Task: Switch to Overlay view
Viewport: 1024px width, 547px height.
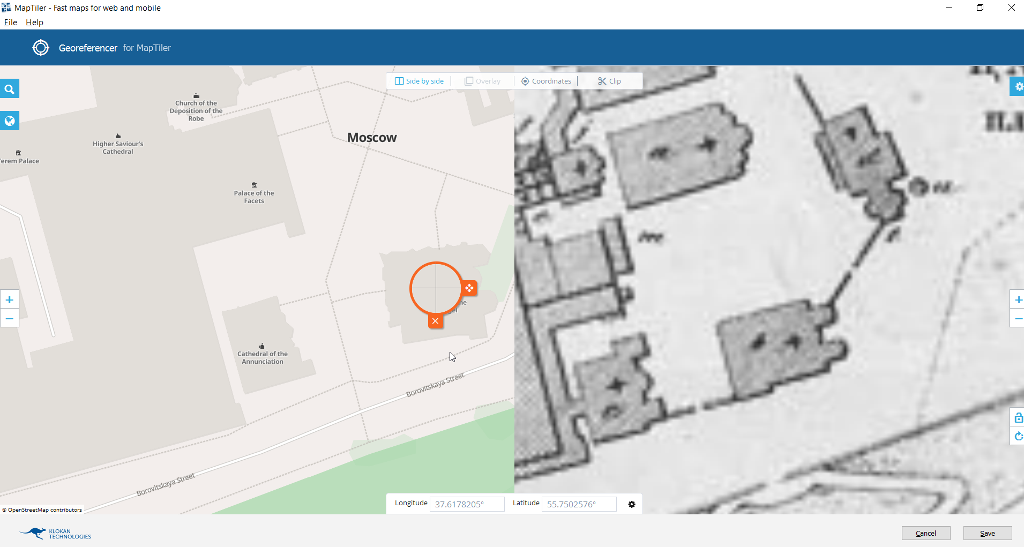Action: (x=482, y=81)
